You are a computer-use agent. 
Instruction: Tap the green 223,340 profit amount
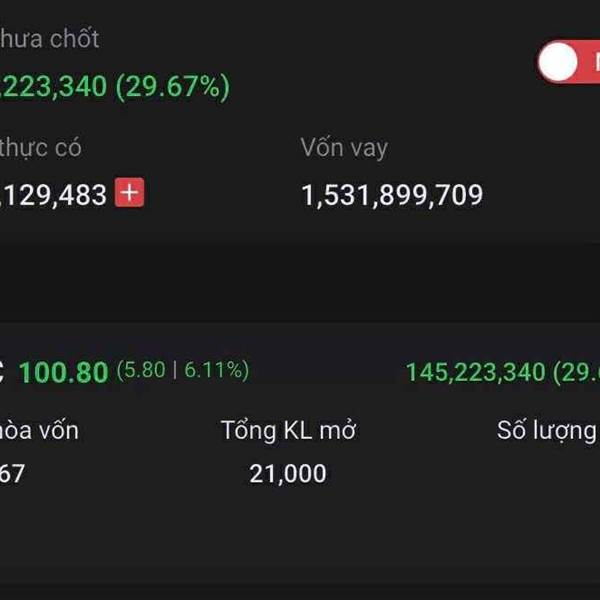(53, 86)
